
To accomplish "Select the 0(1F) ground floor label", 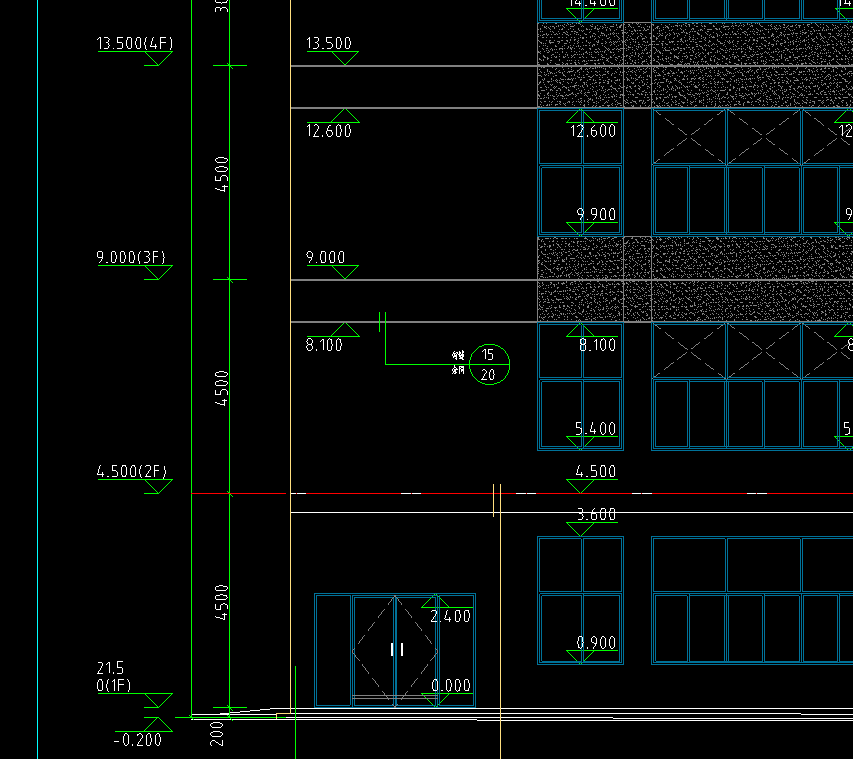I will (114, 685).
